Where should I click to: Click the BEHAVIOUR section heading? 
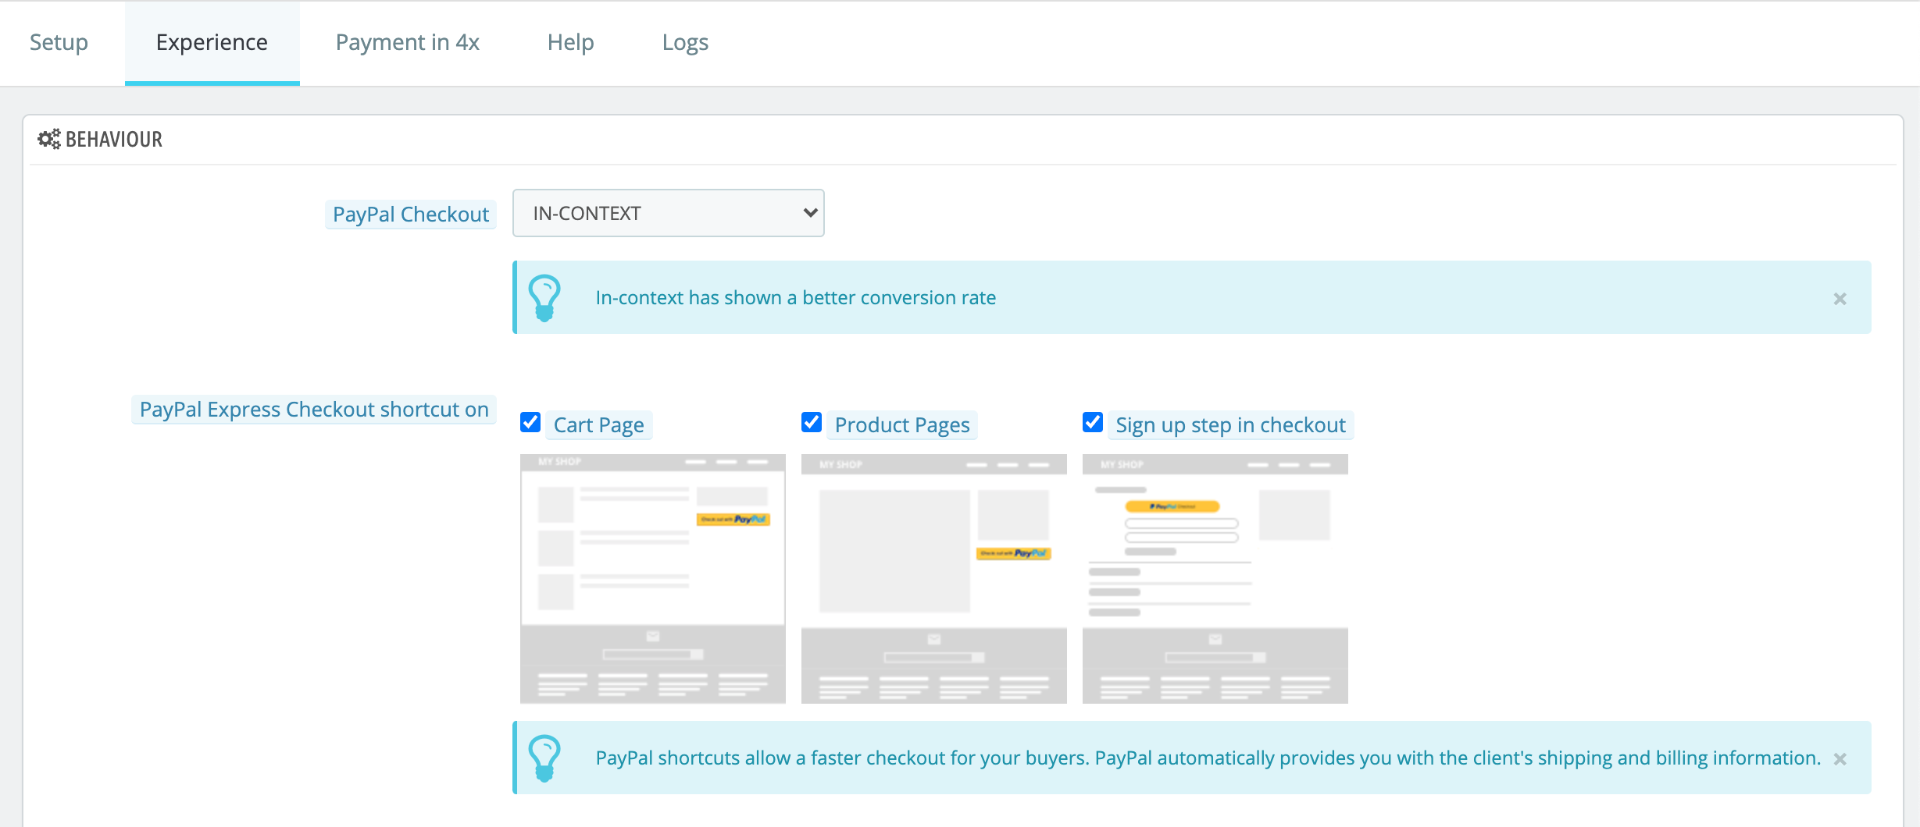[114, 139]
